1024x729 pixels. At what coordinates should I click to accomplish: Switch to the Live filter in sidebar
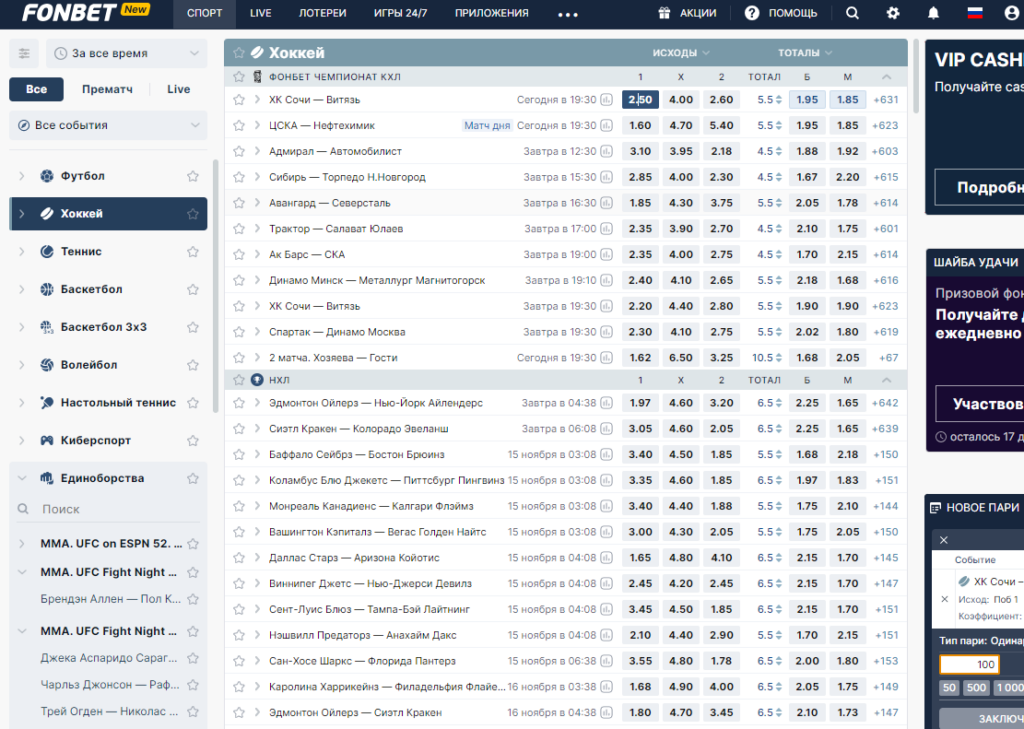(x=178, y=89)
